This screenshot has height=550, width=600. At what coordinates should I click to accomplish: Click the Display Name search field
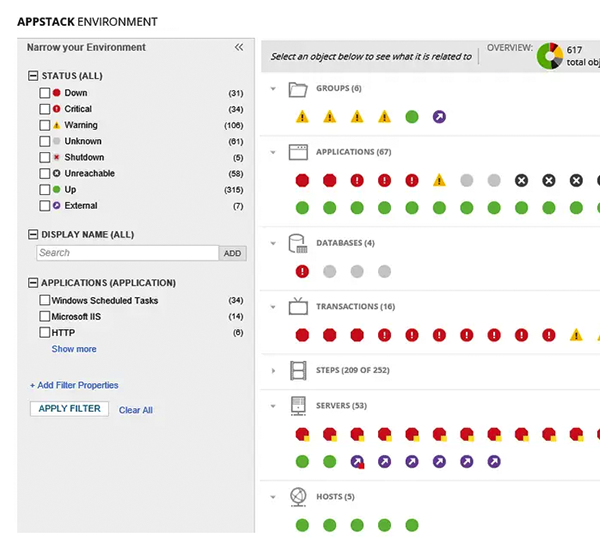(127, 253)
